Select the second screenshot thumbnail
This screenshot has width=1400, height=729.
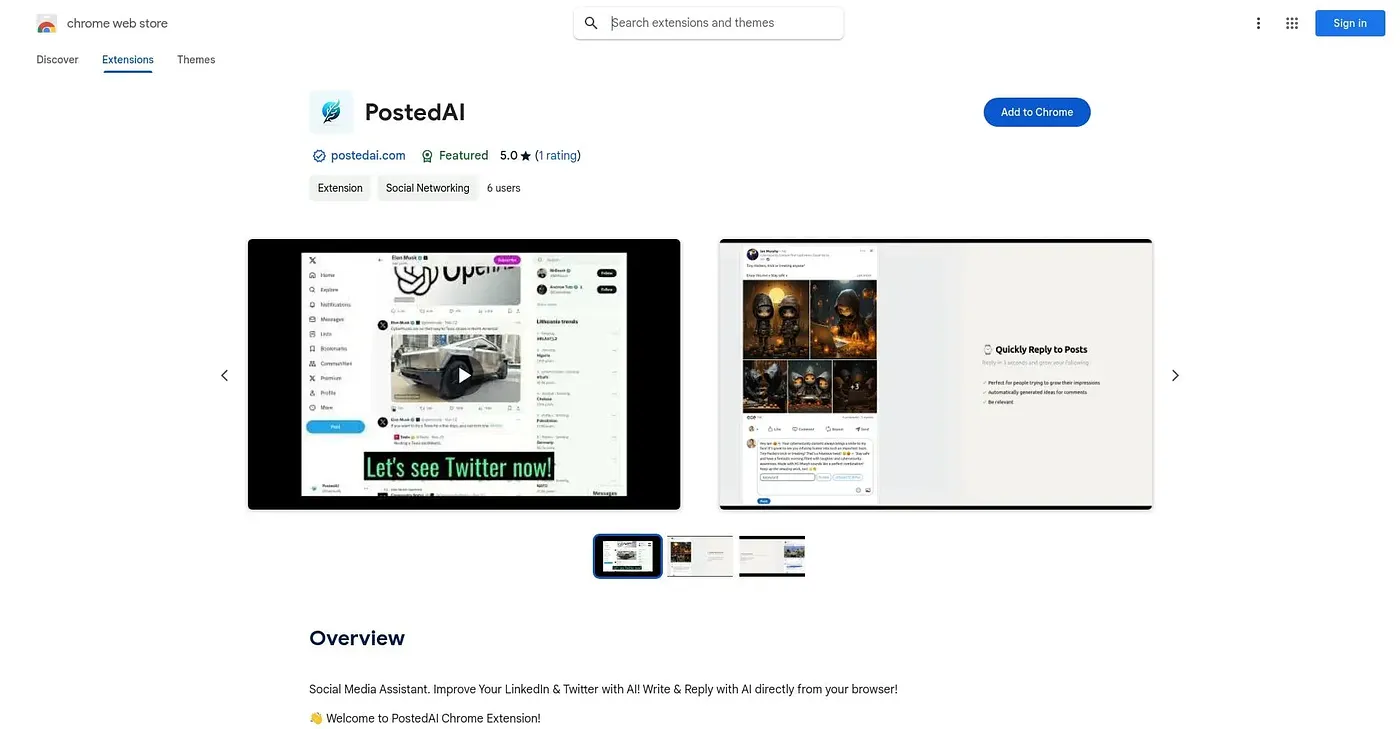pyautogui.click(x=700, y=556)
